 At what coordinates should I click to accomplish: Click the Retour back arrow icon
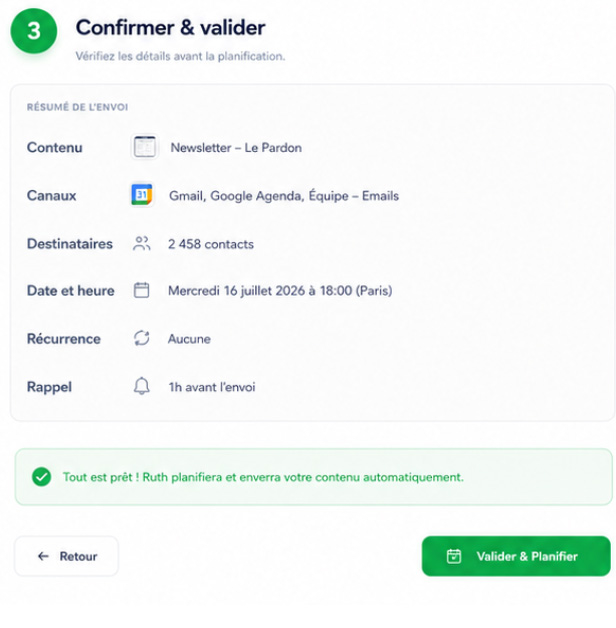[x=43, y=556]
